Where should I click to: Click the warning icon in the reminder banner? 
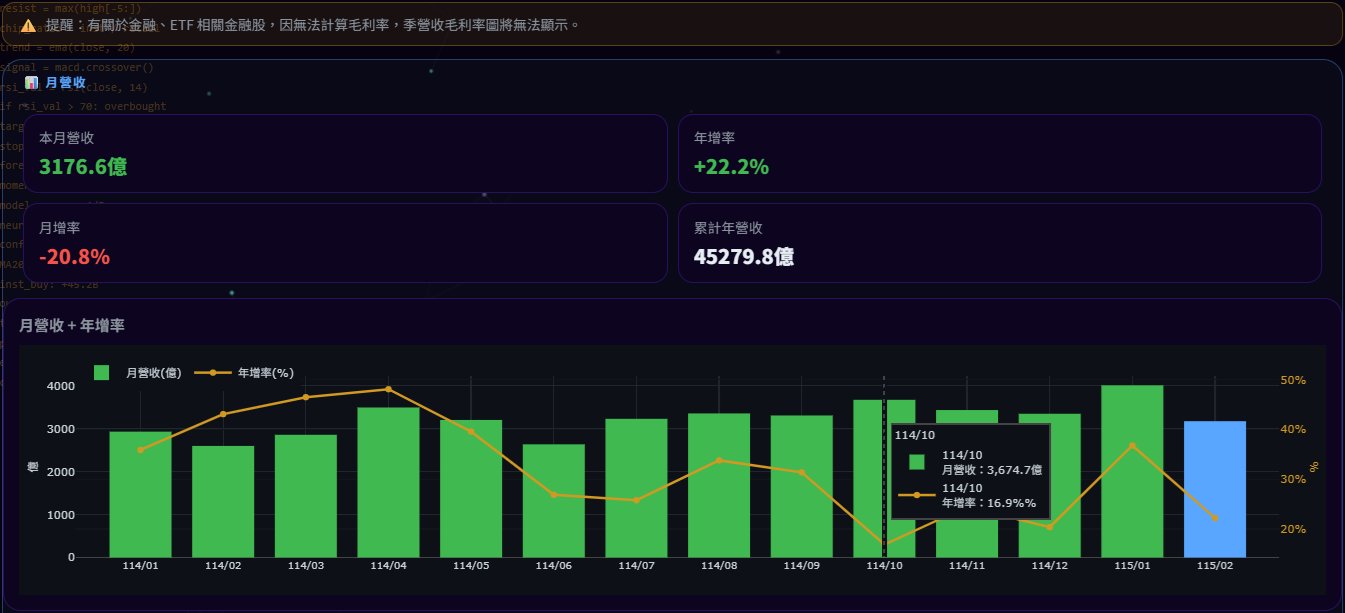[28, 24]
